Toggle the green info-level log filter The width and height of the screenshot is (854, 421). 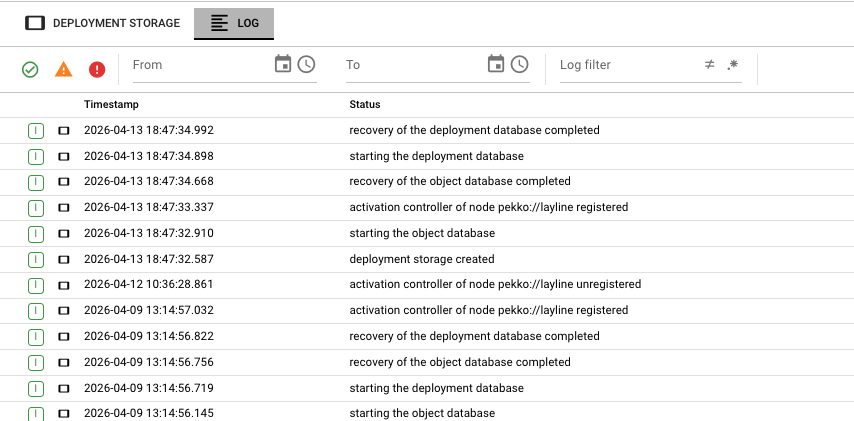(x=30, y=69)
